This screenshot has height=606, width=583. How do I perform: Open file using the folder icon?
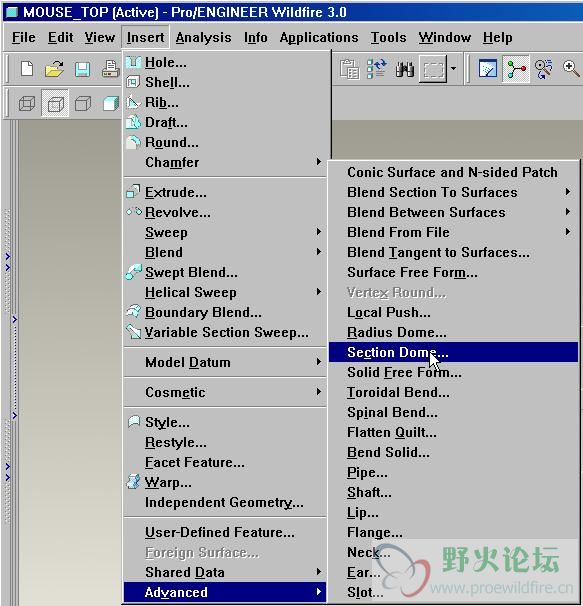[54, 69]
